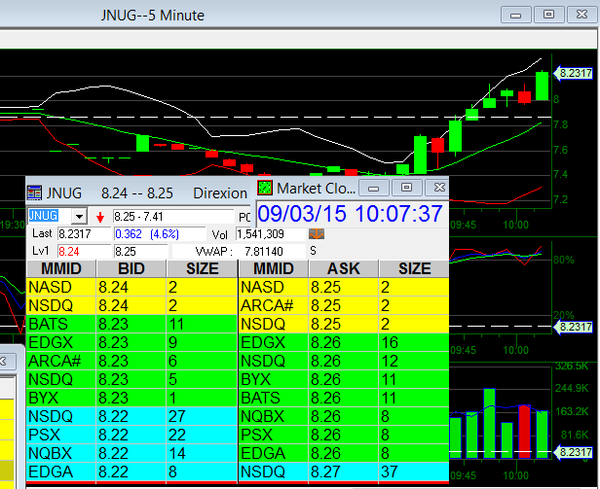
Task: Open the JNUG symbol dropdown arrow
Action: coord(78,216)
